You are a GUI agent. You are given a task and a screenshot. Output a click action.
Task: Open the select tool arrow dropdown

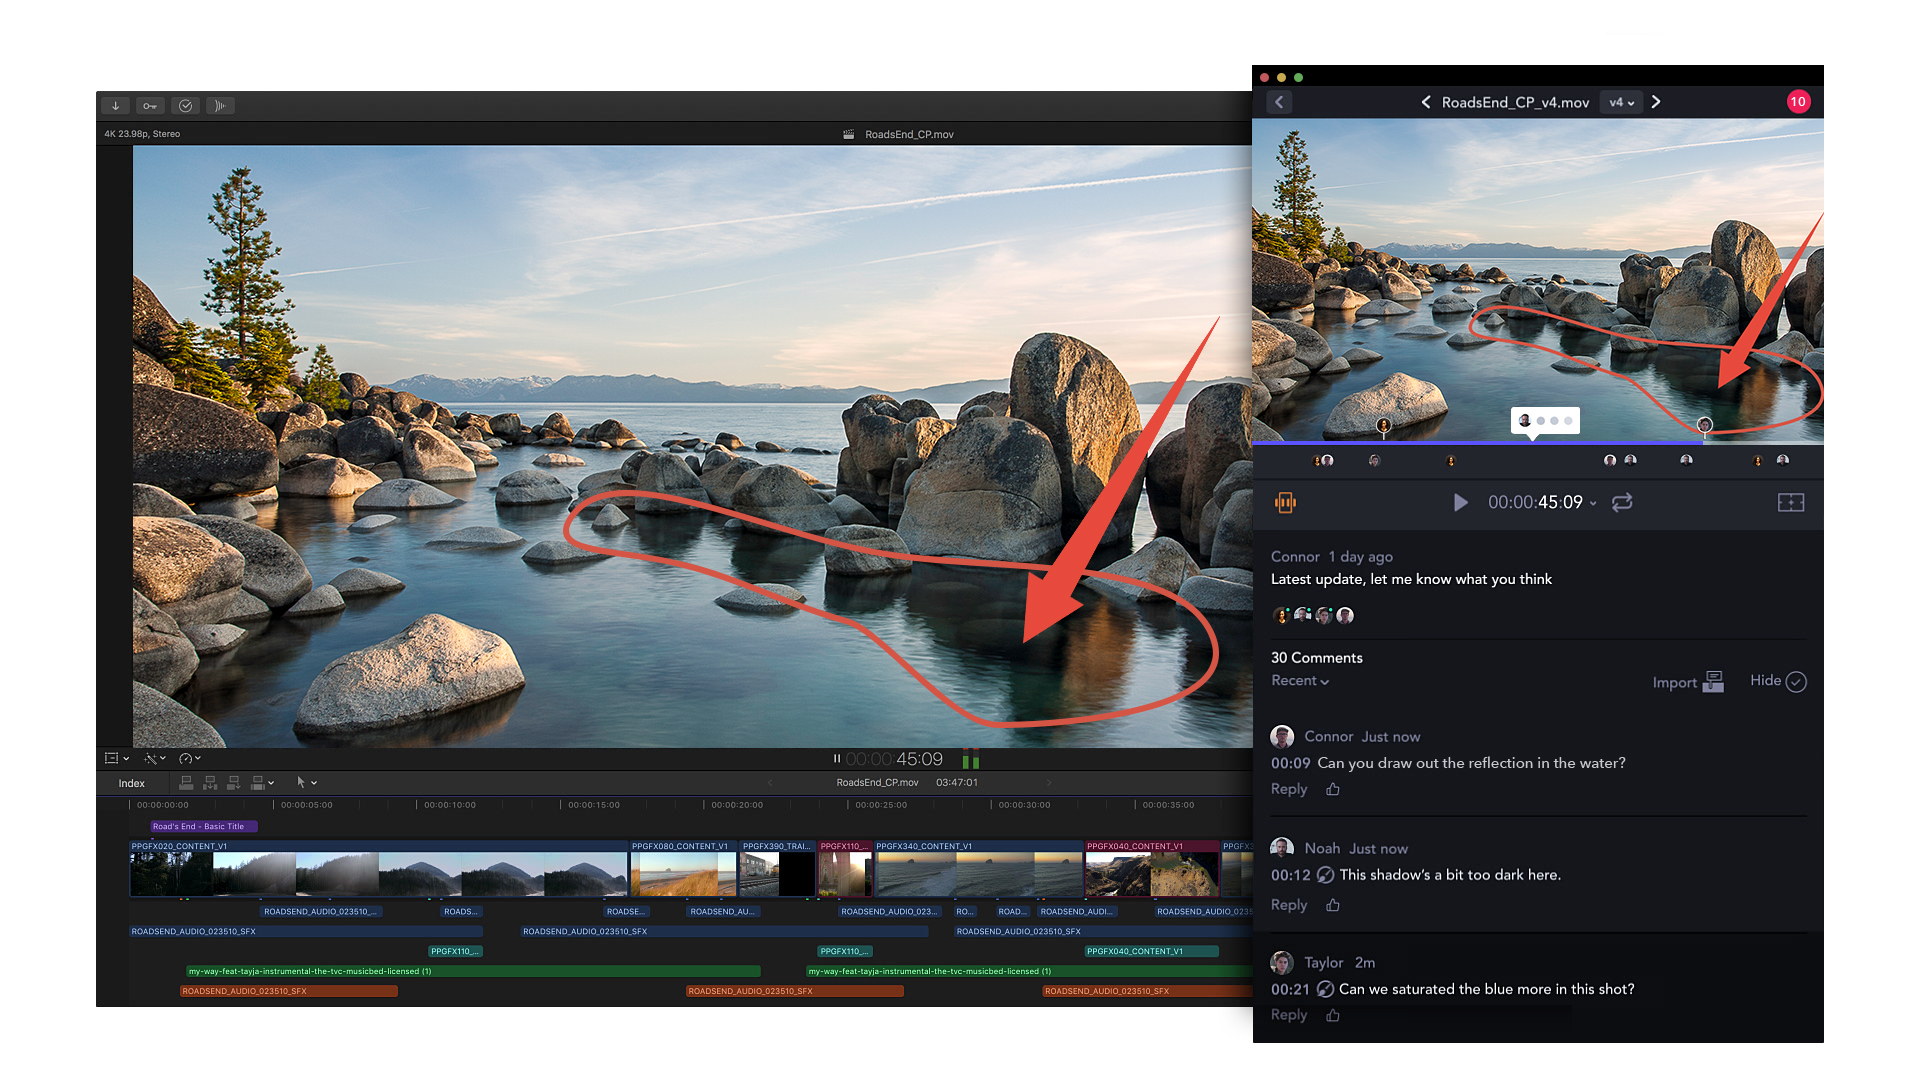click(306, 783)
